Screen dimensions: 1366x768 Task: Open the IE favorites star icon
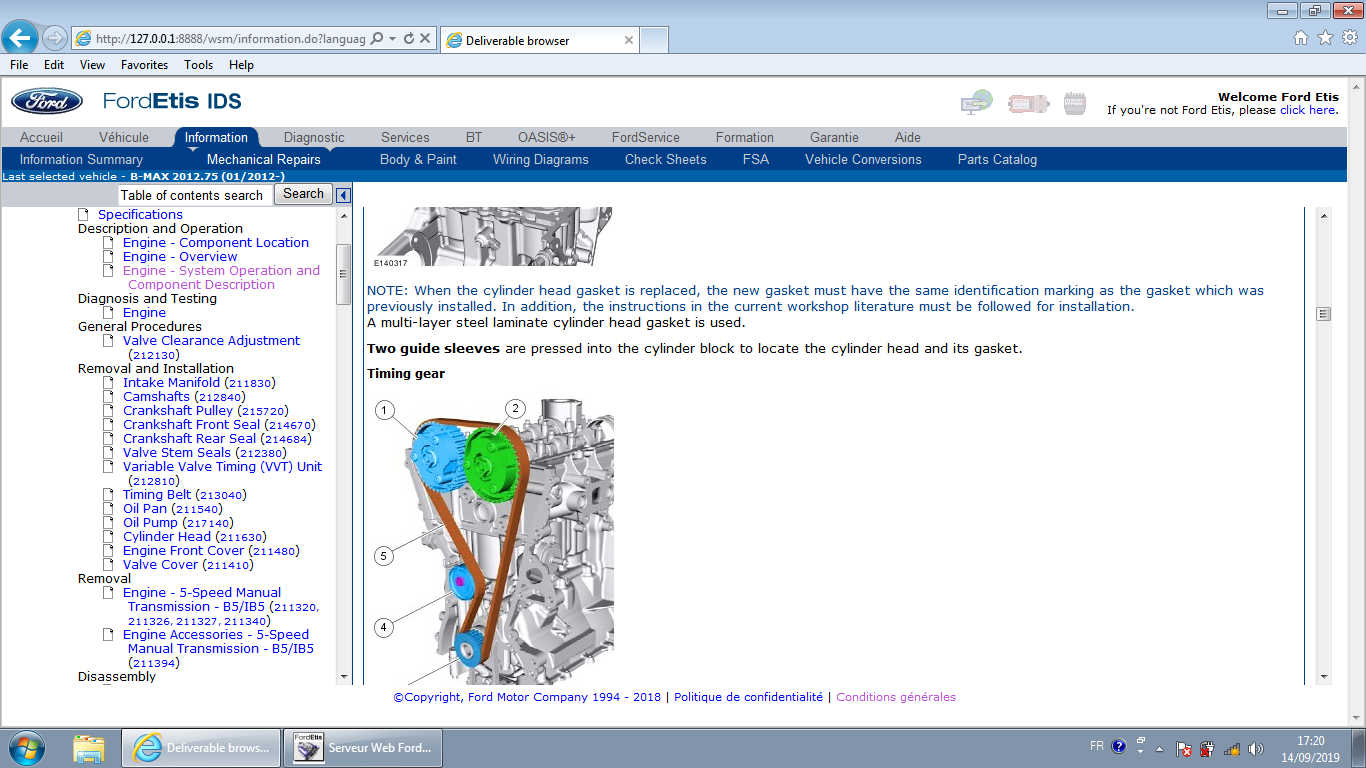point(1325,38)
